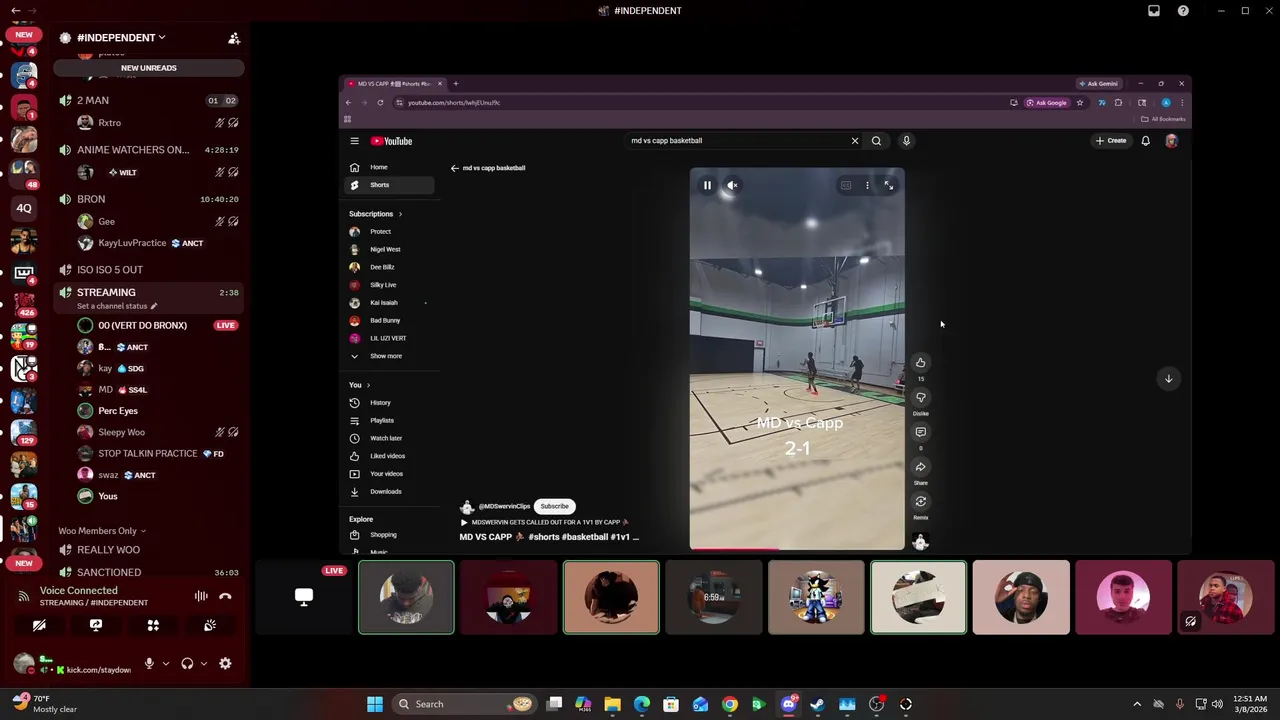Select the STREAMING voice channel
This screenshot has height=720, width=1280.
click(x=106, y=292)
